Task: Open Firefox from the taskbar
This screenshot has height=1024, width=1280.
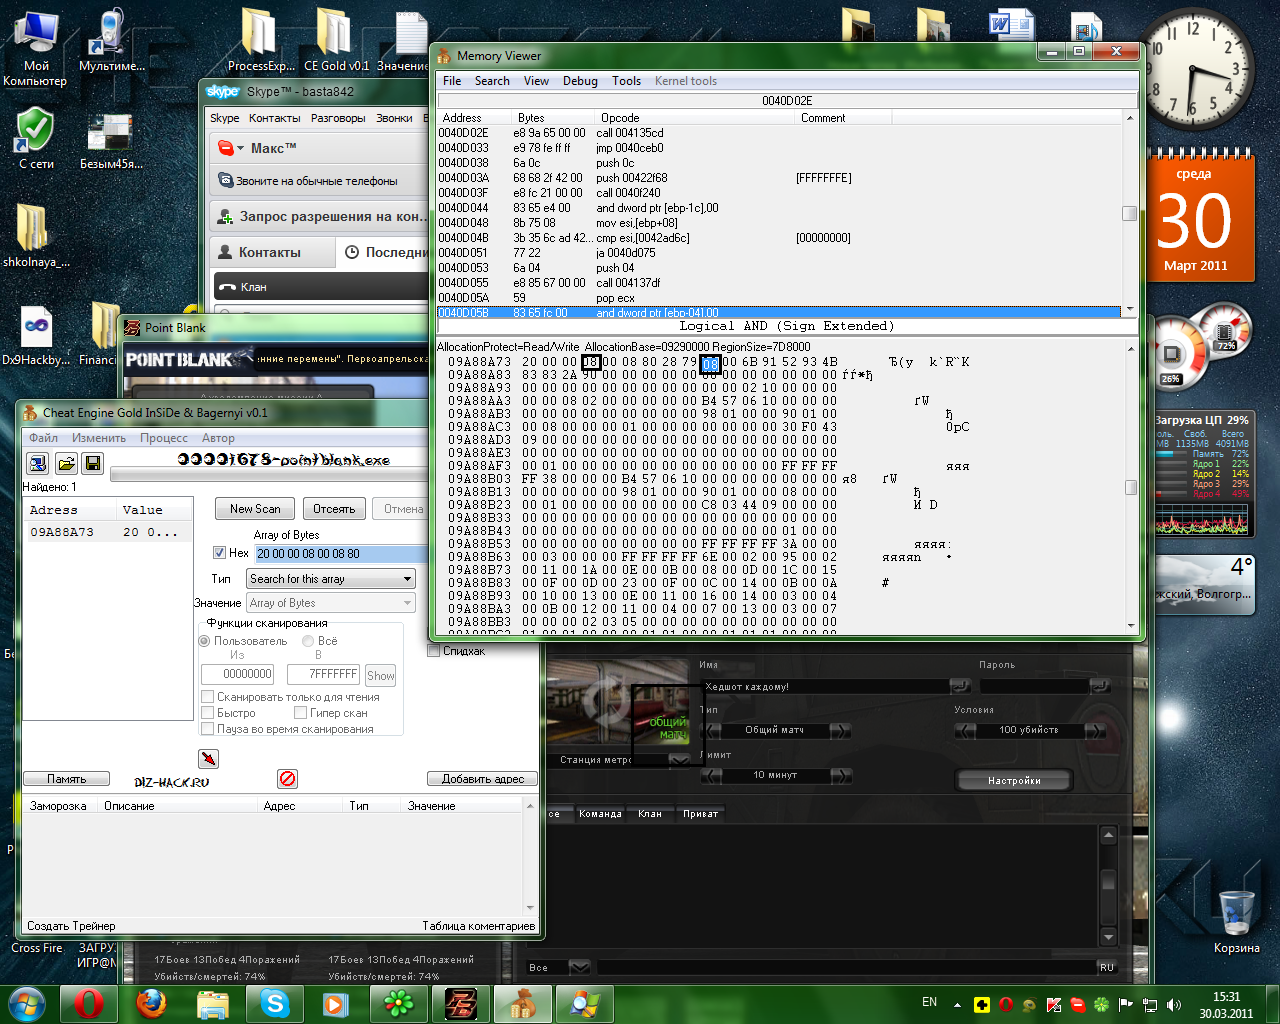Action: (151, 1003)
